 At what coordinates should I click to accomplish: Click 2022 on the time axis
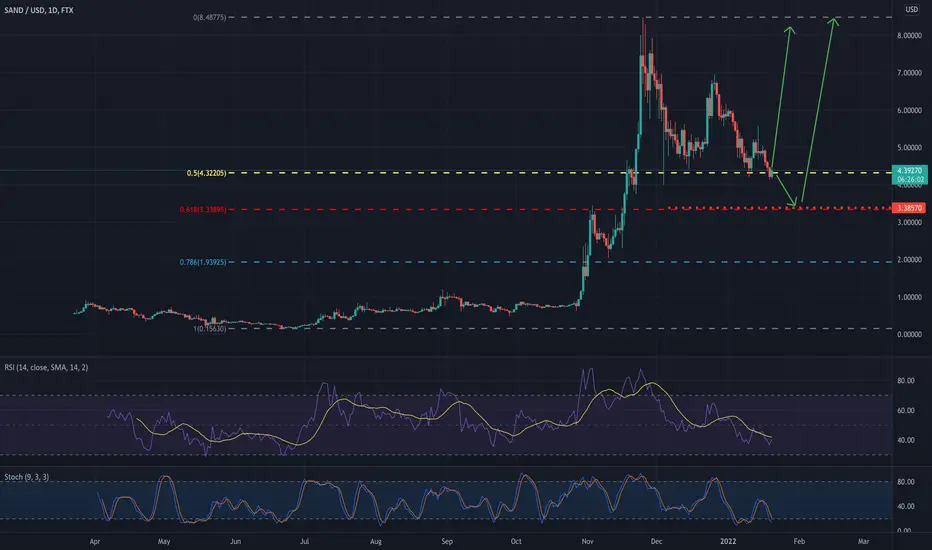(x=728, y=541)
